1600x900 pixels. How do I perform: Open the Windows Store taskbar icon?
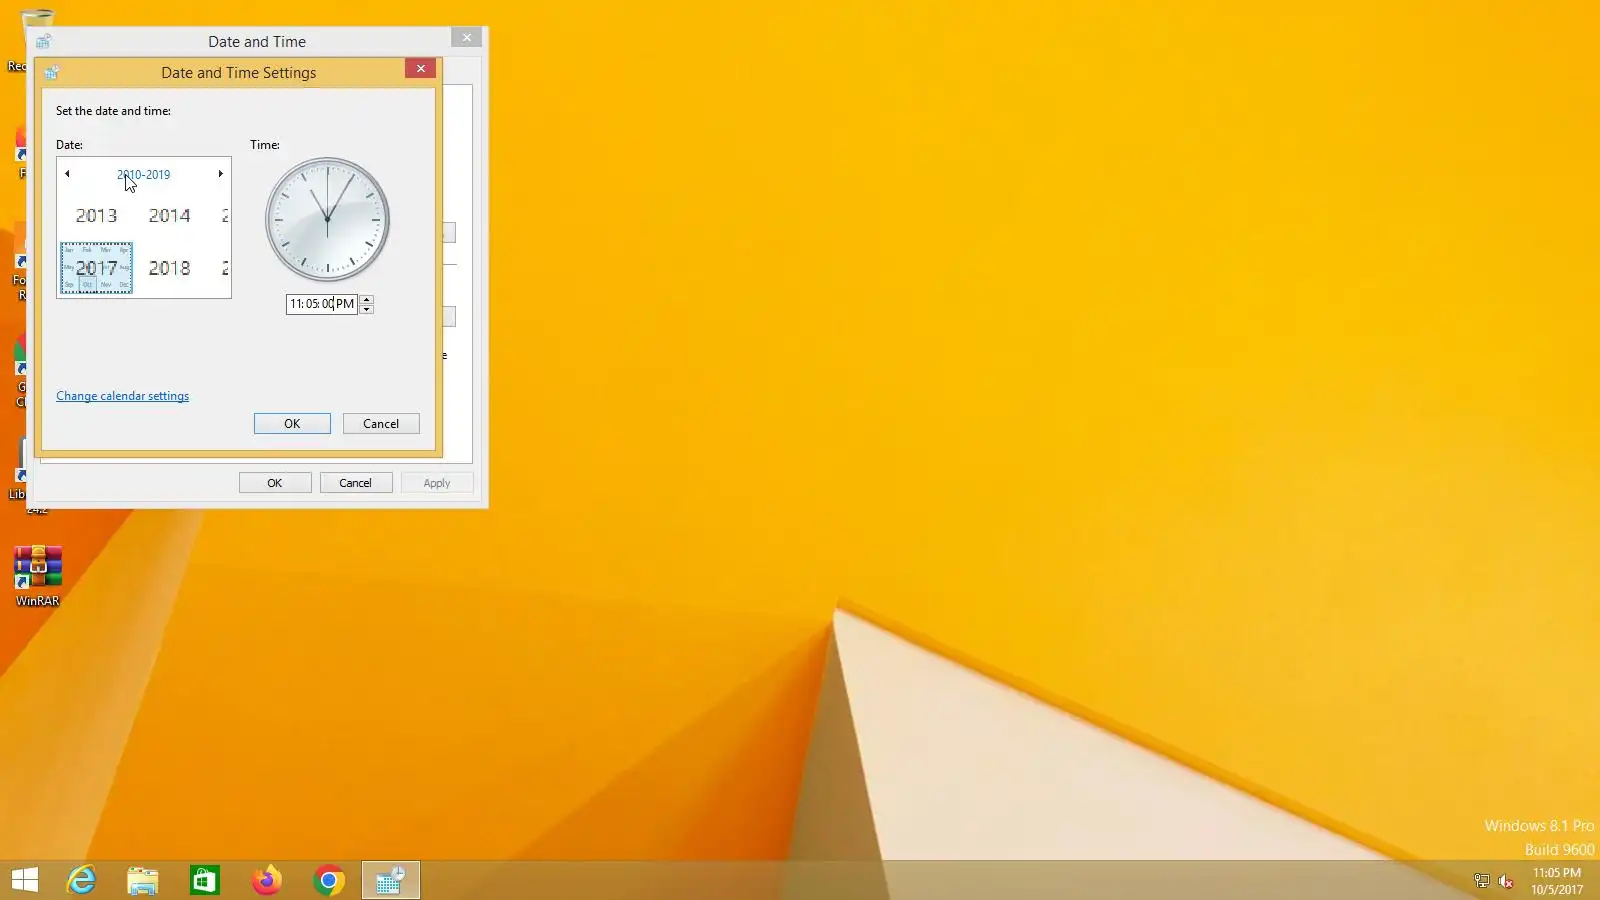pos(205,880)
